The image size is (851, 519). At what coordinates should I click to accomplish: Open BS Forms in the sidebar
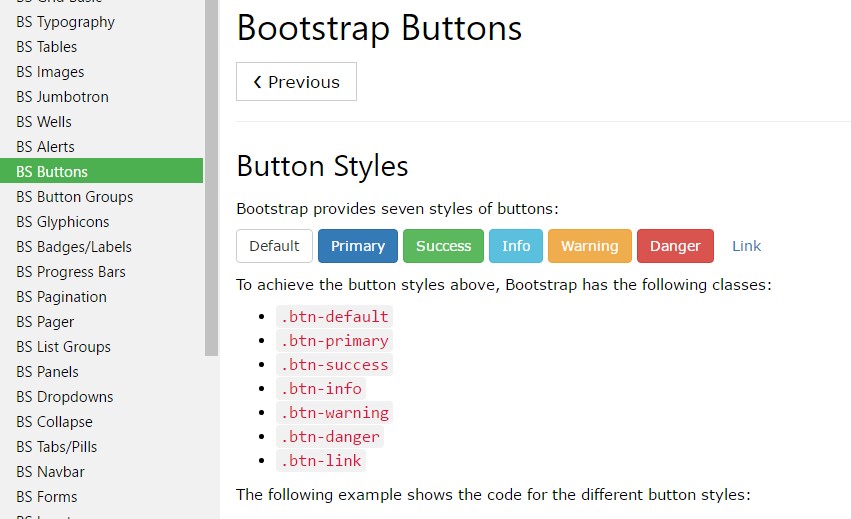click(101, 496)
